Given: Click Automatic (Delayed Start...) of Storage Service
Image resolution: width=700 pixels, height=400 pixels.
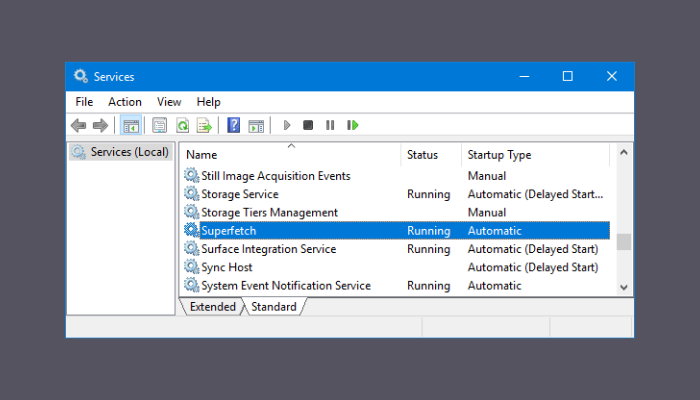Looking at the screenshot, I should [535, 194].
